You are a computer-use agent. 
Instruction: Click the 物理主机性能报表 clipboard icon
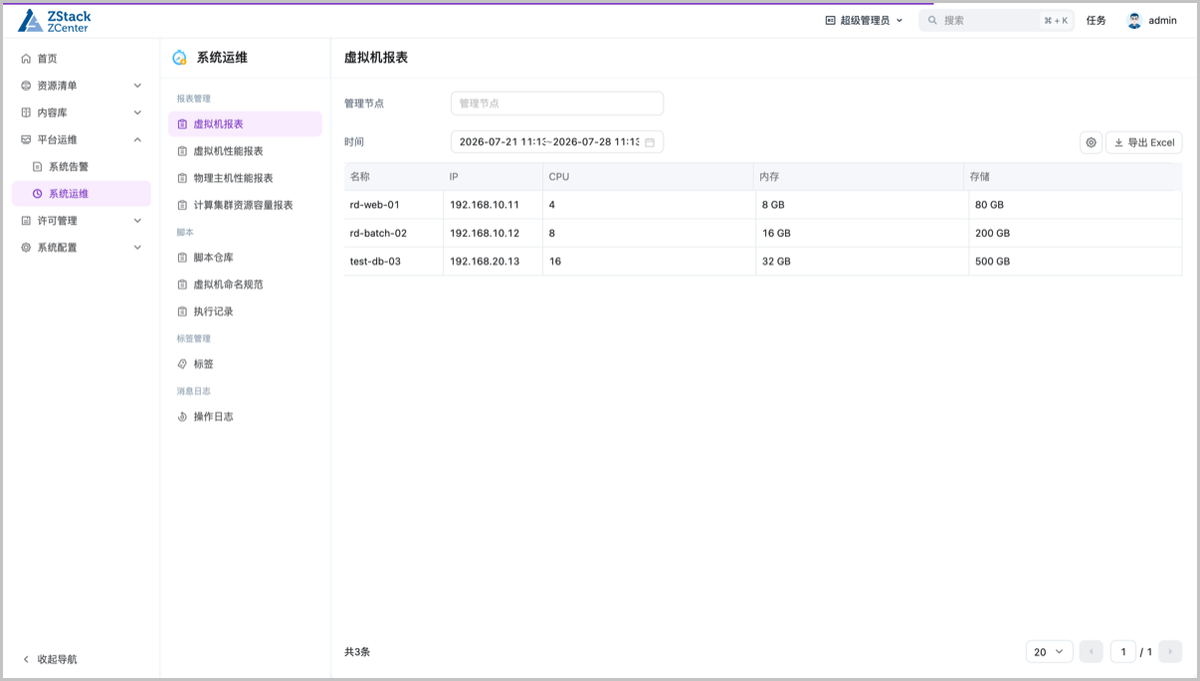[182, 178]
